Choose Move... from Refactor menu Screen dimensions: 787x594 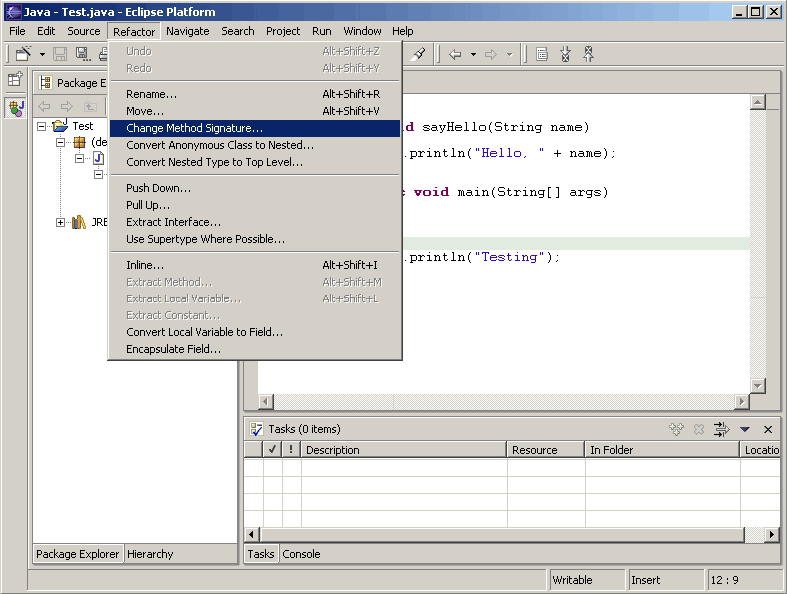click(255, 111)
